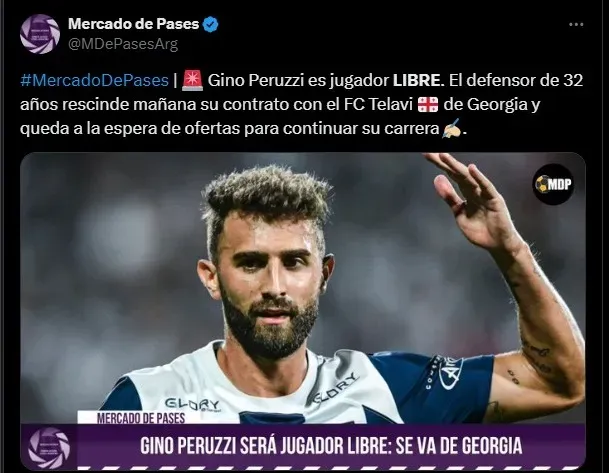Click the Georgia flag emoji

tap(428, 104)
